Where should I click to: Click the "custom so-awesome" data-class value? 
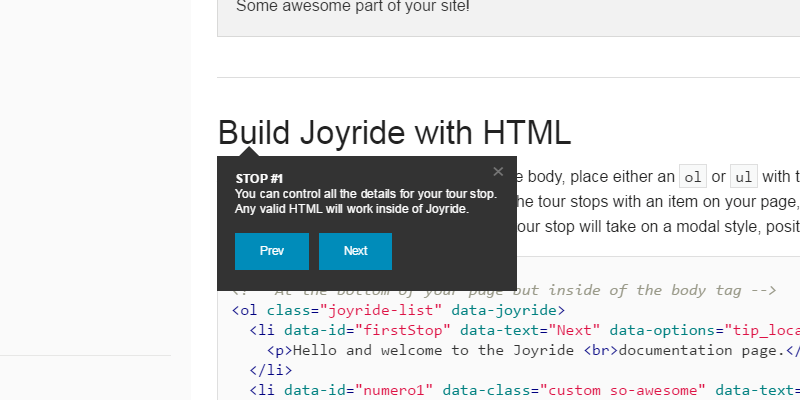pos(624,389)
